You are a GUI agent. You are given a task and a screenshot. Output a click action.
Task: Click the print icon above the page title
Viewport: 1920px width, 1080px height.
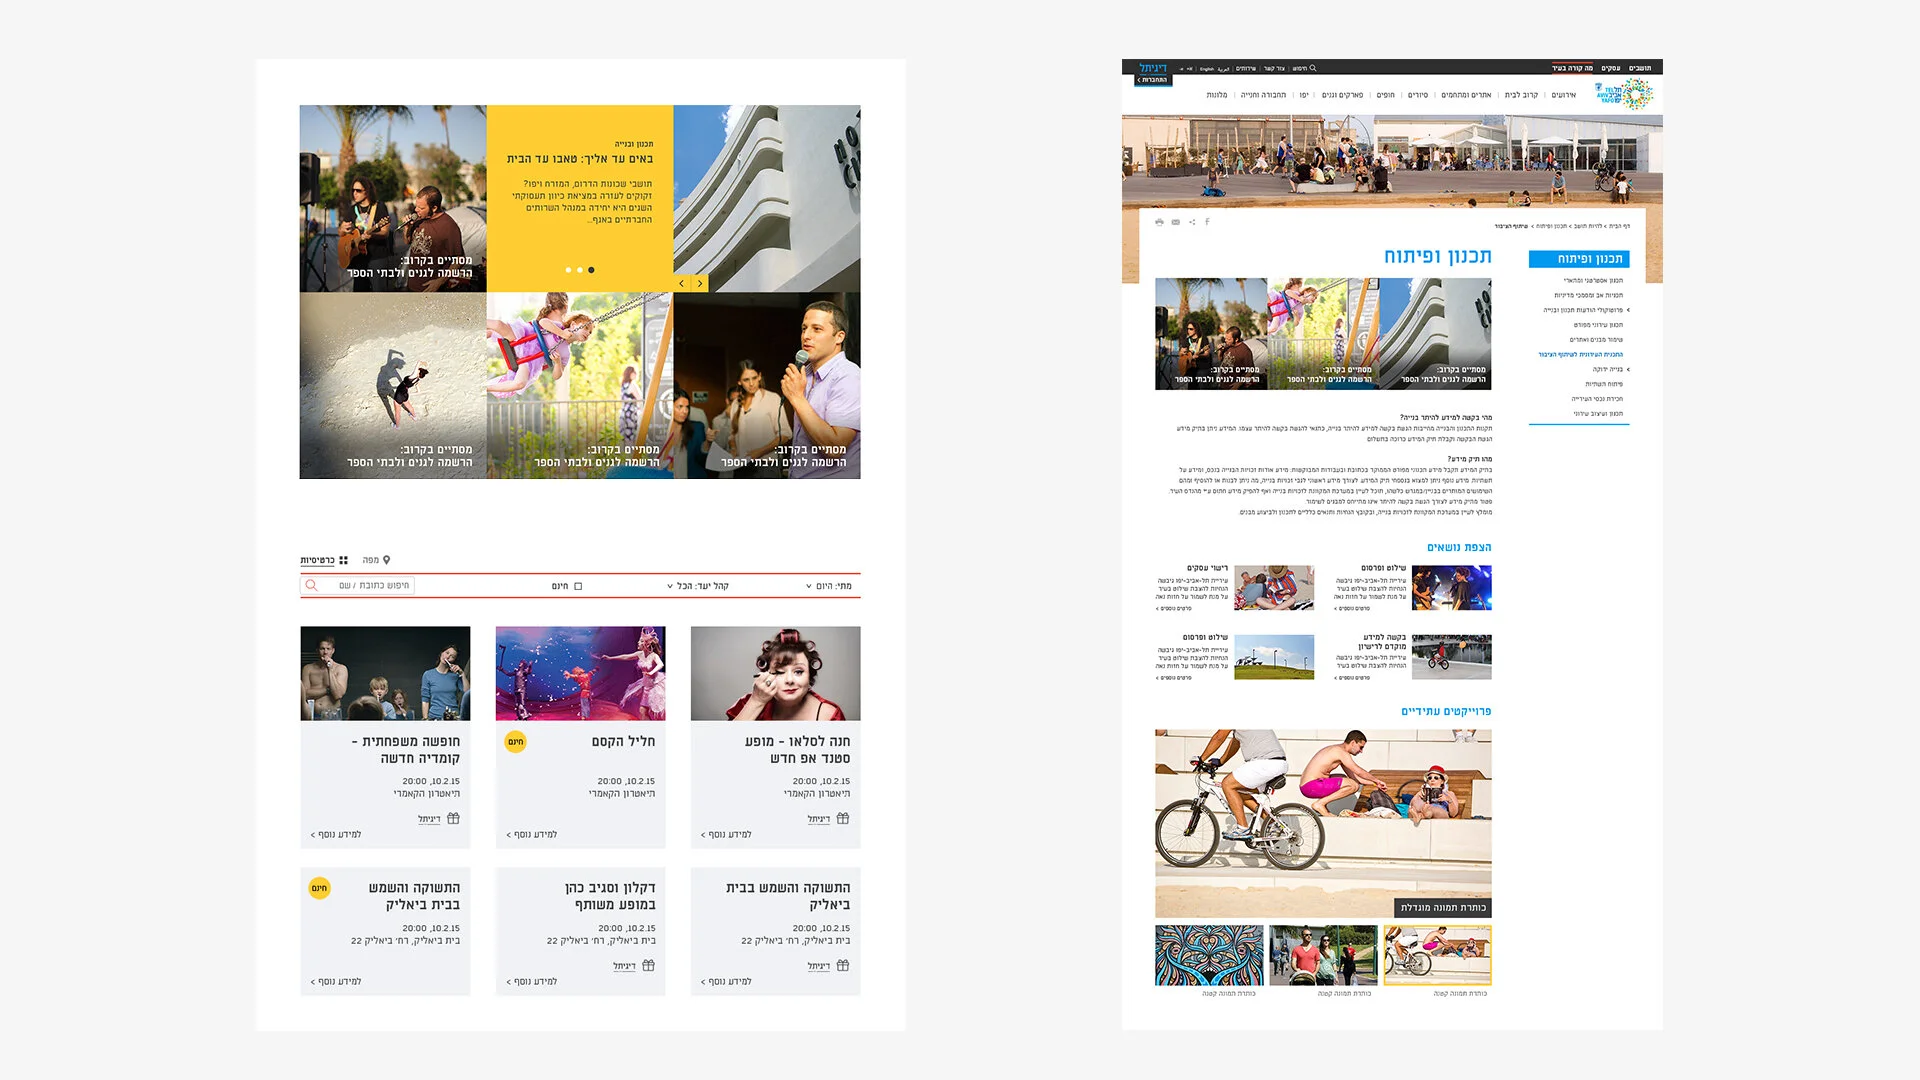tap(1159, 222)
